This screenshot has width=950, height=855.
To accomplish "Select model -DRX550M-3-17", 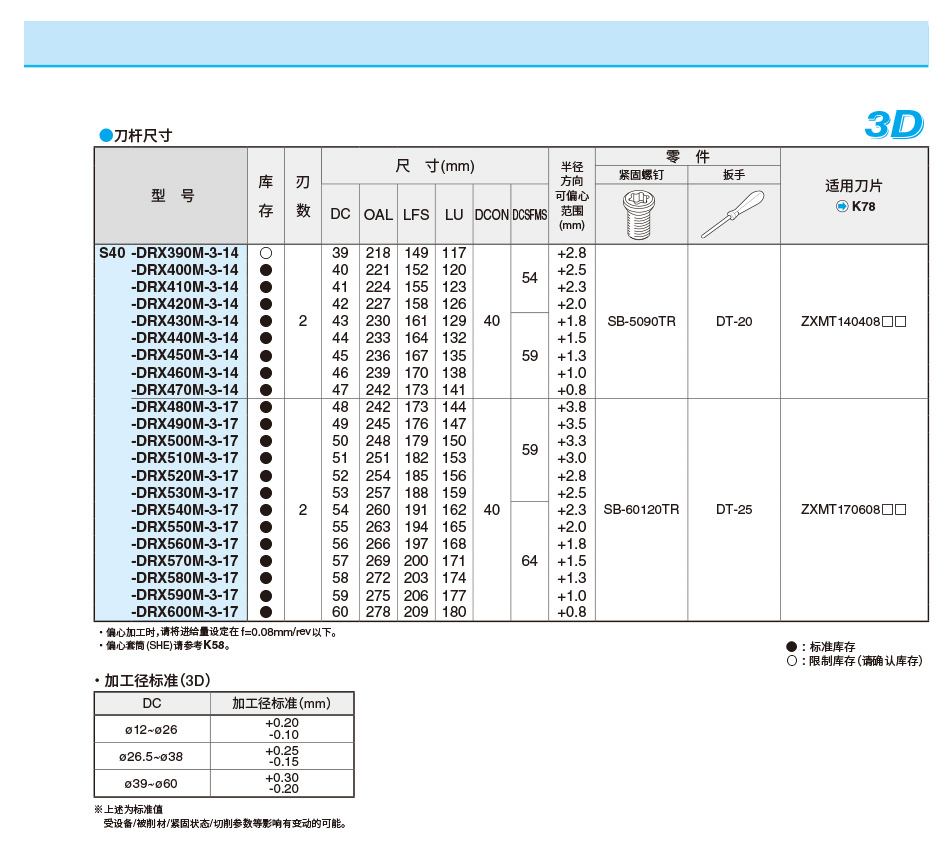I will (x=185, y=527).
